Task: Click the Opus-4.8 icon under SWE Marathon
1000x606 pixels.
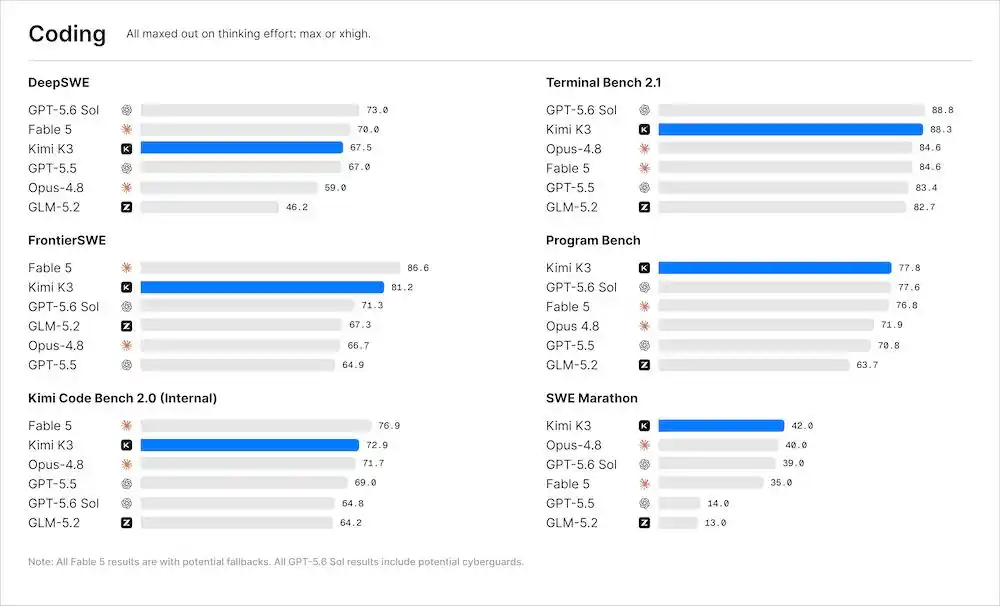Action: pyautogui.click(x=644, y=445)
